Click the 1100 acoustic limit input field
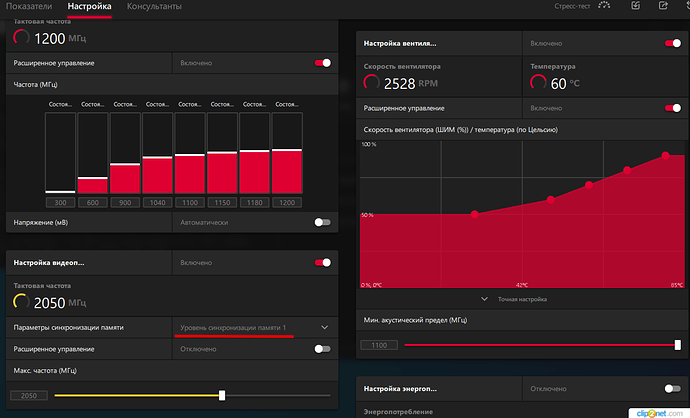Screen dimensions: 690x418 point(379,345)
